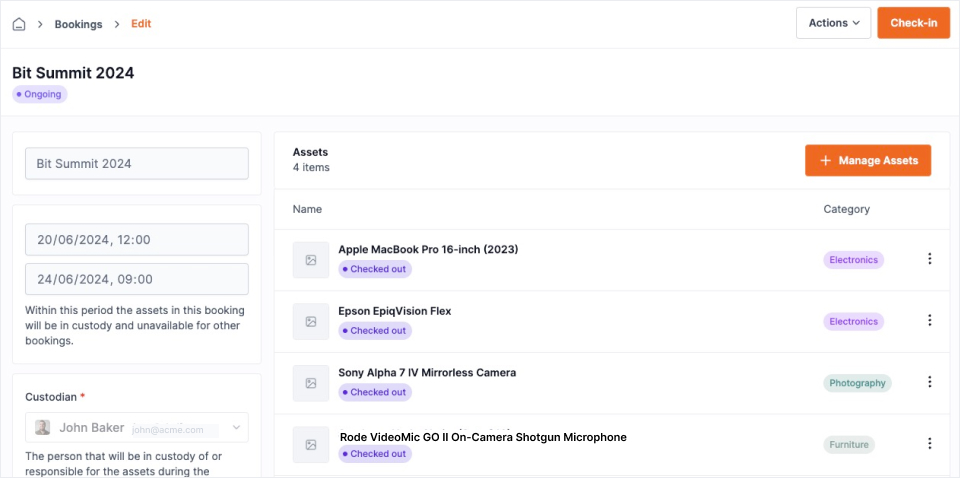Click the Bit Summit 2024 page heading
The height and width of the screenshot is (478, 960).
[x=73, y=73]
